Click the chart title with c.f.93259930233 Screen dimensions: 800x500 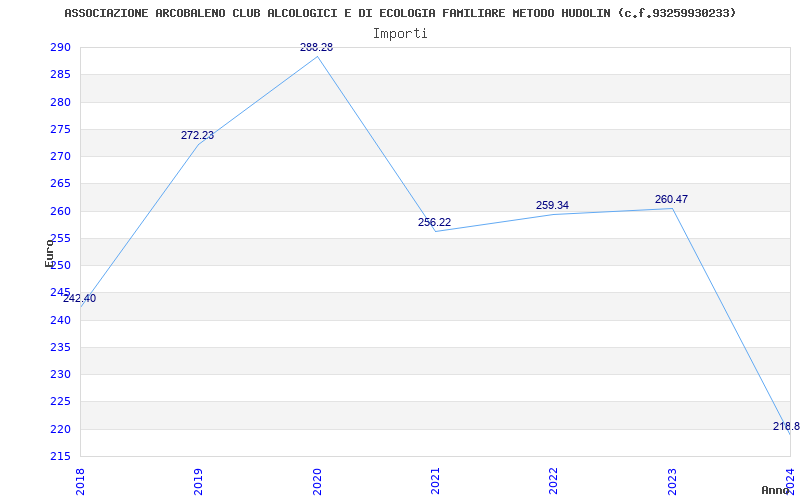pos(401,13)
